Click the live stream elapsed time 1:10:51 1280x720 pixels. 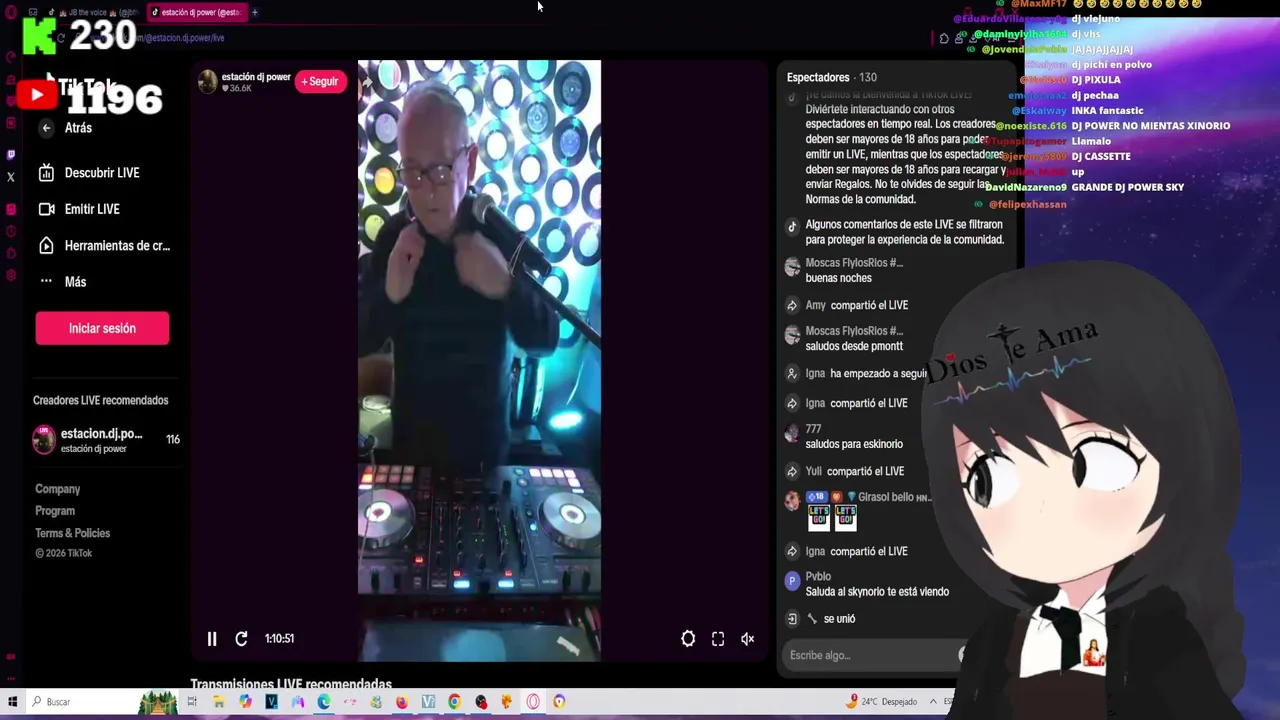(x=279, y=639)
